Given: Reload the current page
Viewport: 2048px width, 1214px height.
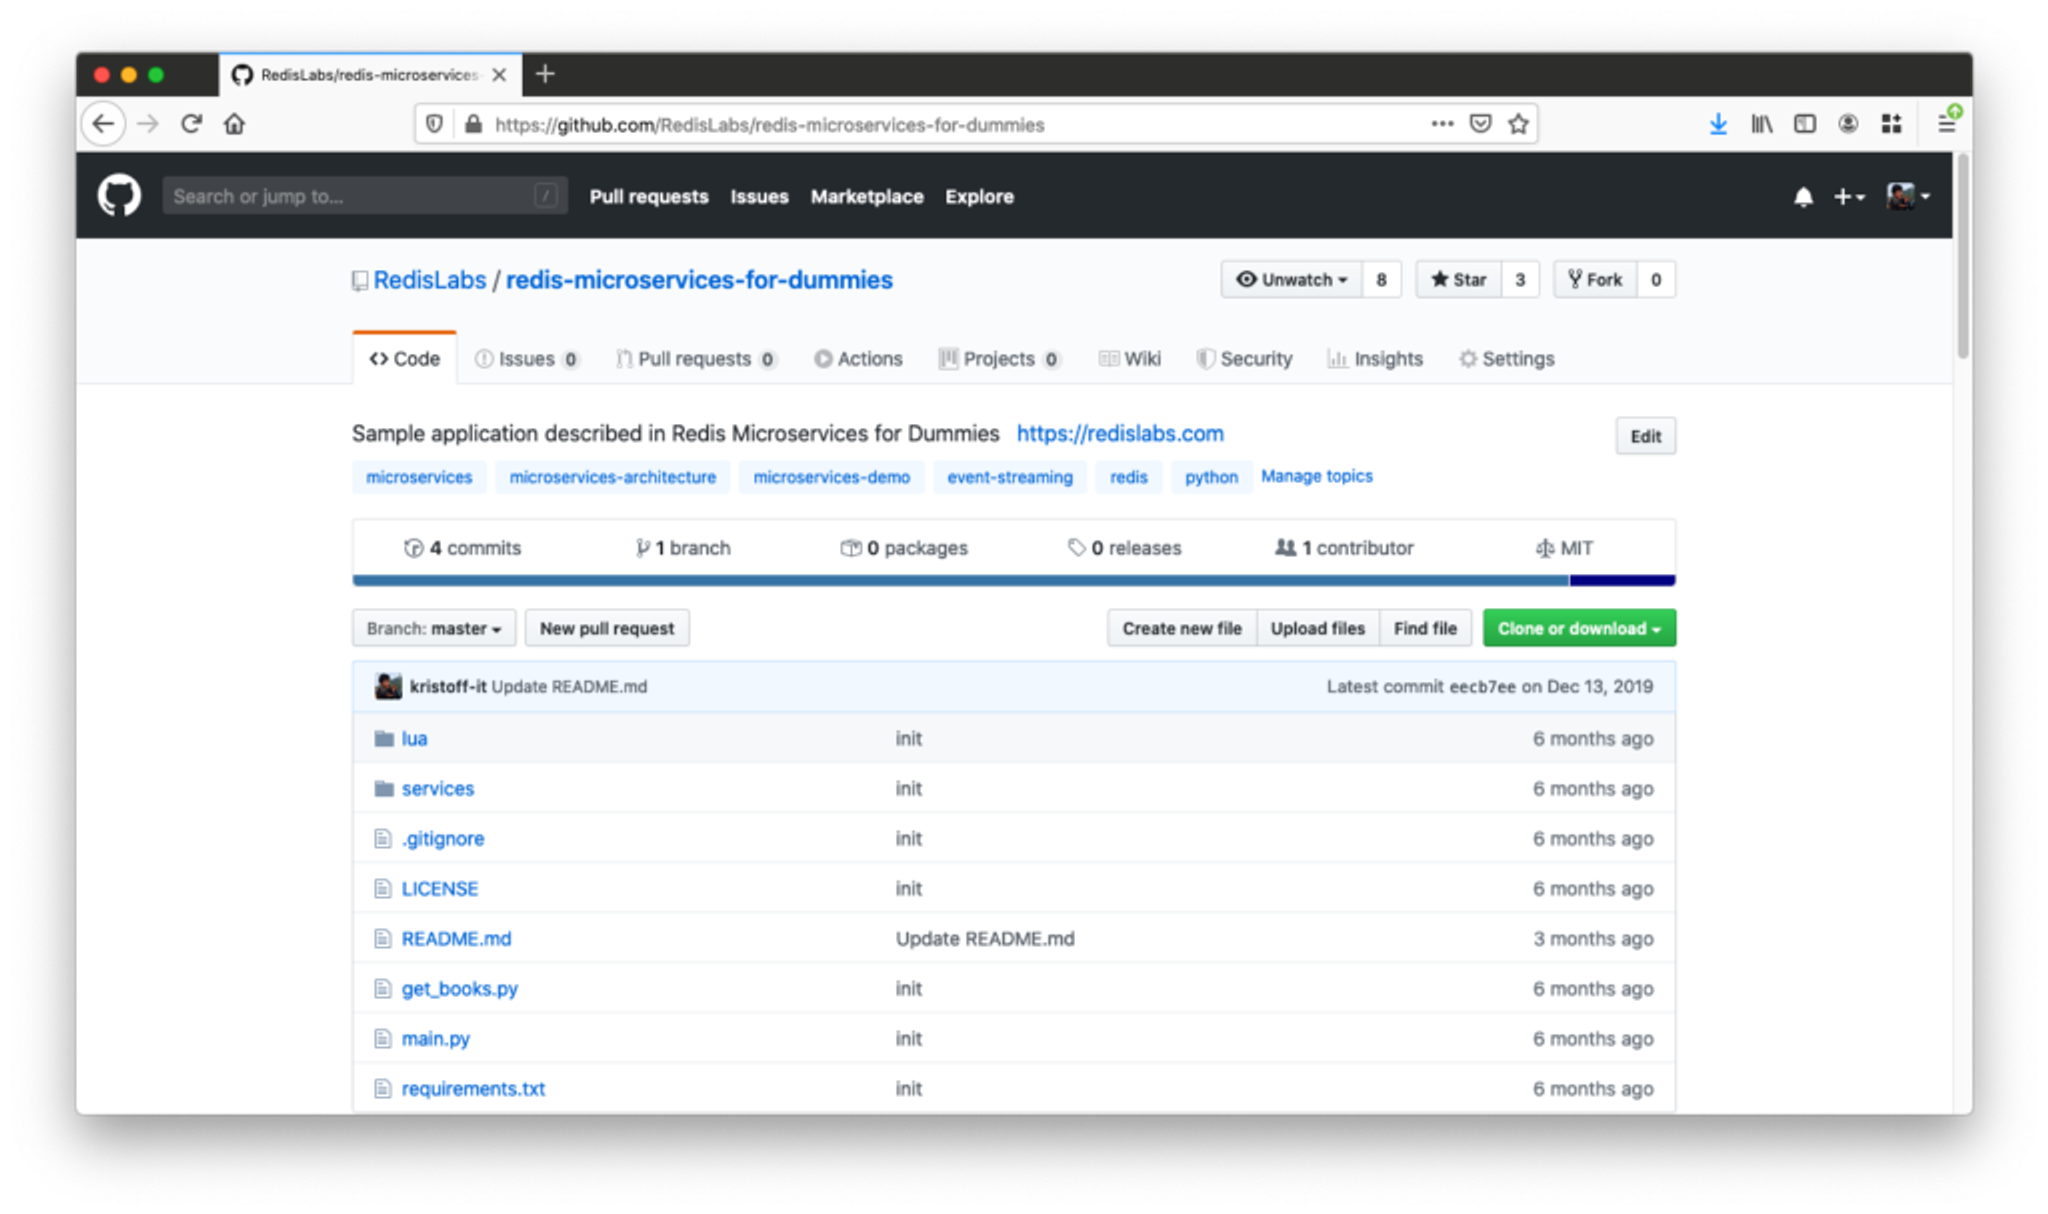Looking at the screenshot, I should coord(191,124).
